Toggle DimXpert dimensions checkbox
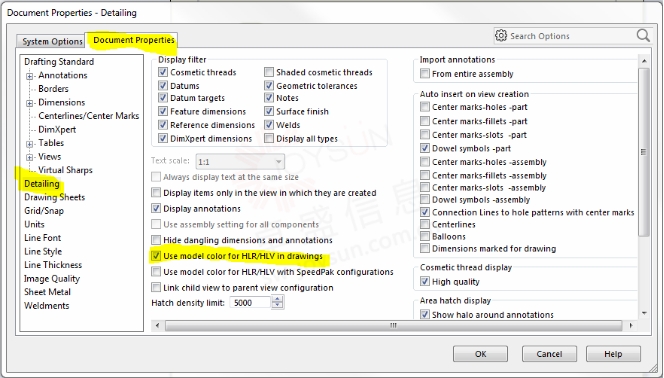Viewport: 664px width, 378px height. tap(163, 138)
